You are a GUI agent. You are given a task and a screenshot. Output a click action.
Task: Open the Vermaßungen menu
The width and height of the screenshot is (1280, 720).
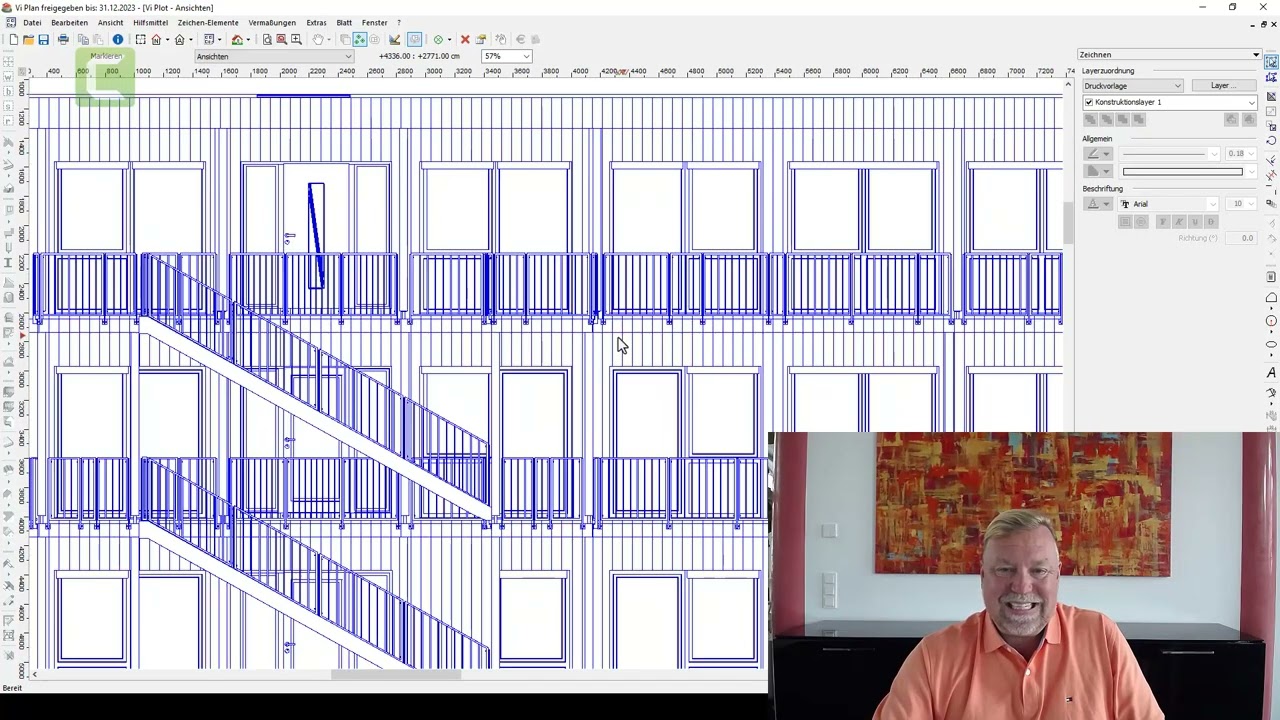tap(272, 22)
